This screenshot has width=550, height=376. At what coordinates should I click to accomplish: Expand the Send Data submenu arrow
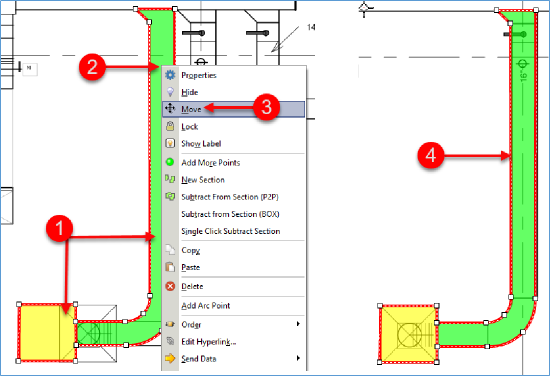coord(298,358)
